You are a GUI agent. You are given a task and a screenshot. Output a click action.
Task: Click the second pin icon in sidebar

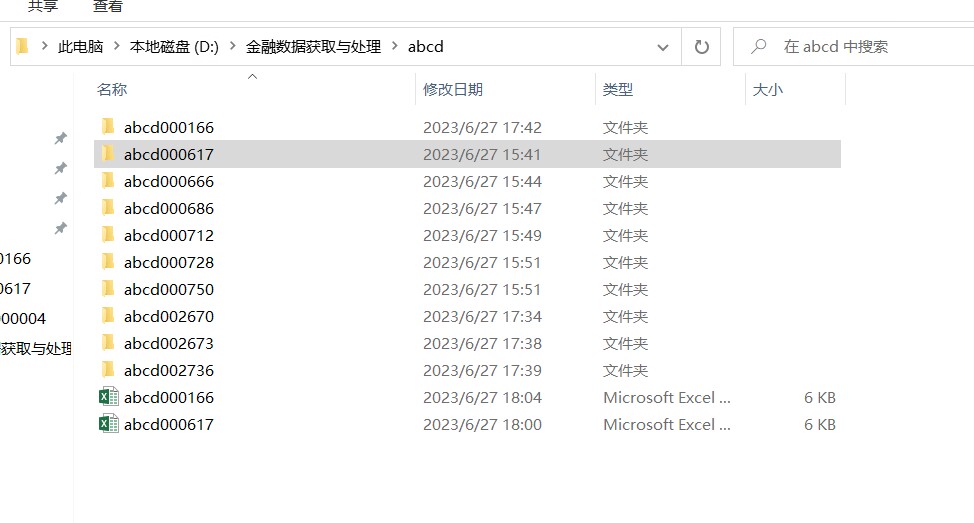pyautogui.click(x=60, y=168)
